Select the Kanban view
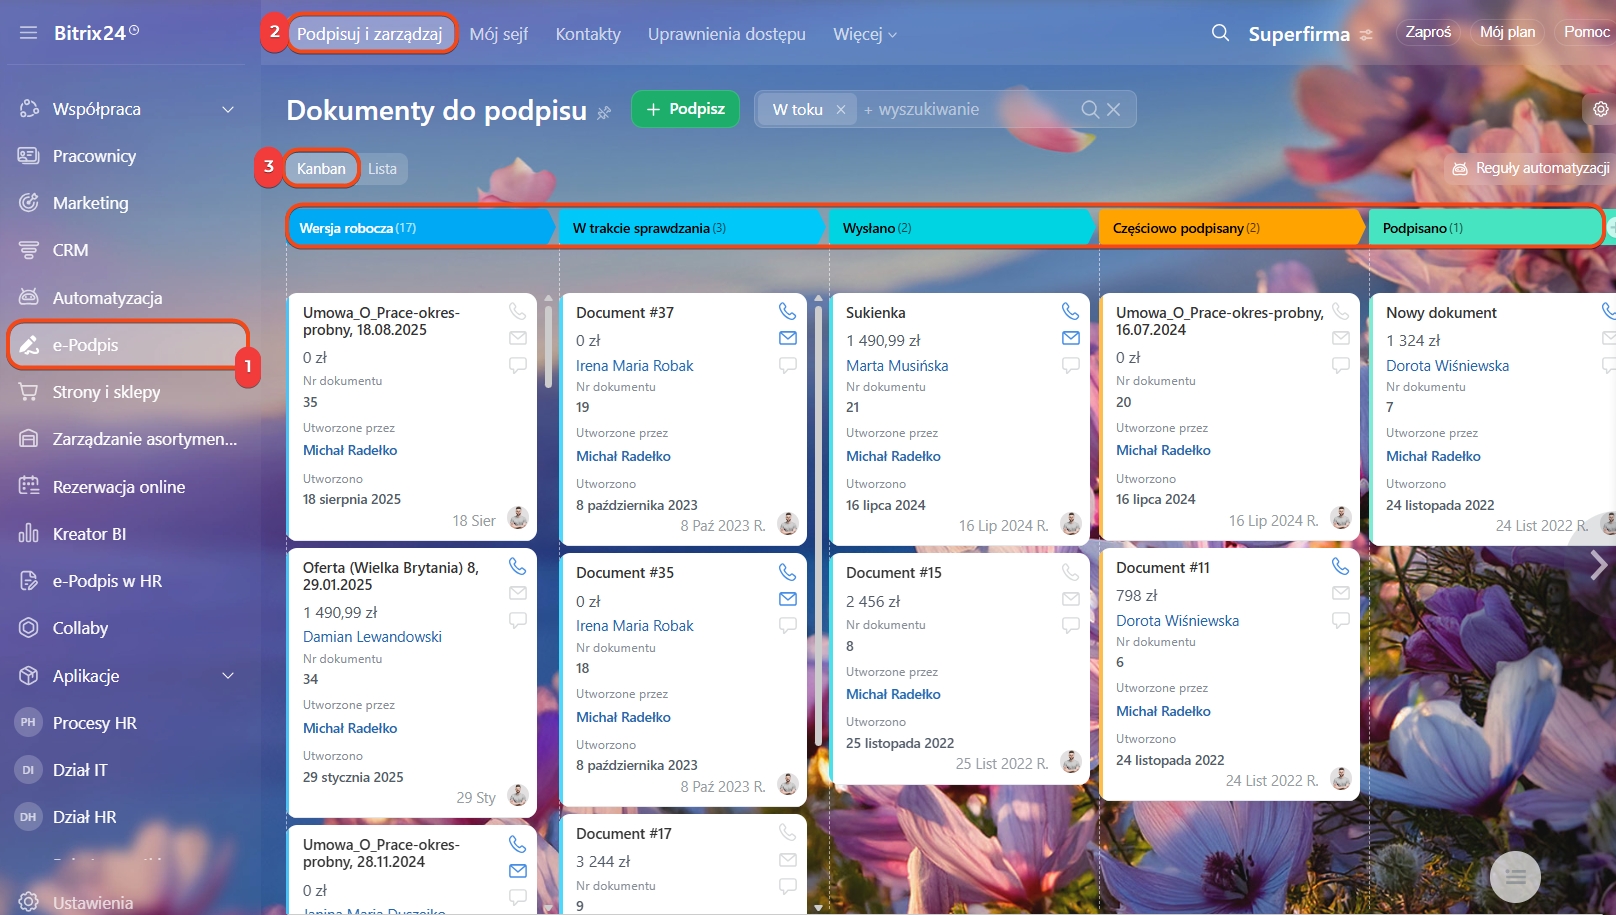Screen dimensions: 1616x915 tap(321, 169)
